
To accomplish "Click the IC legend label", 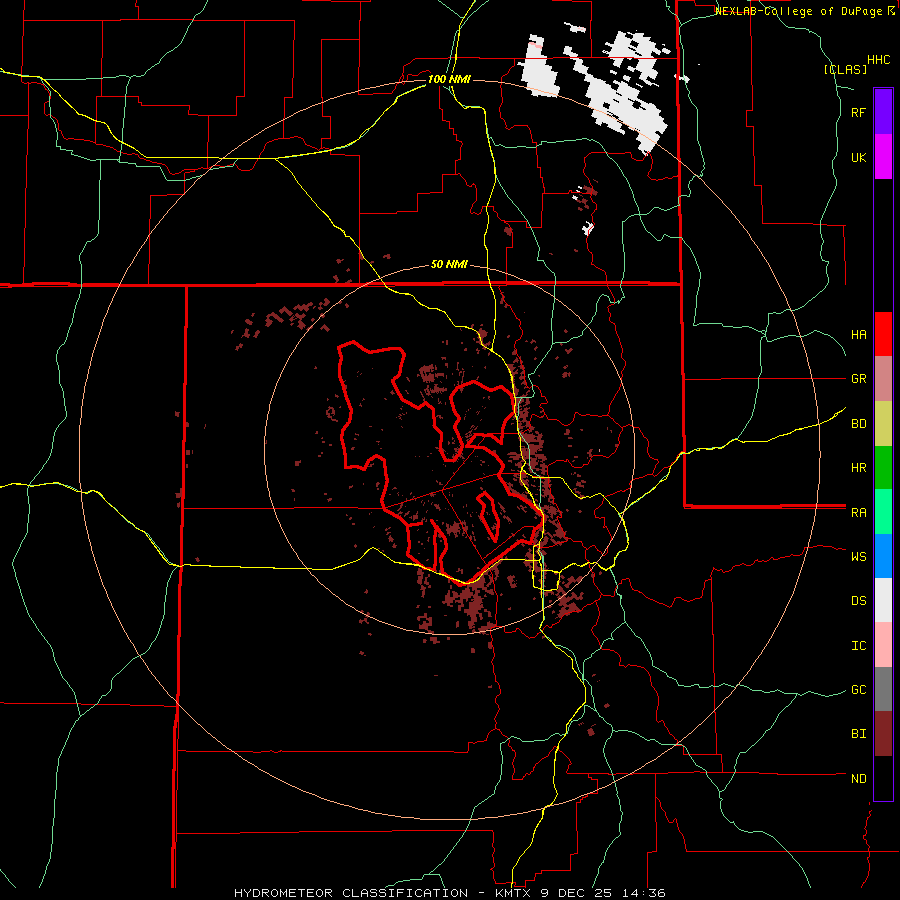I will pos(858,645).
